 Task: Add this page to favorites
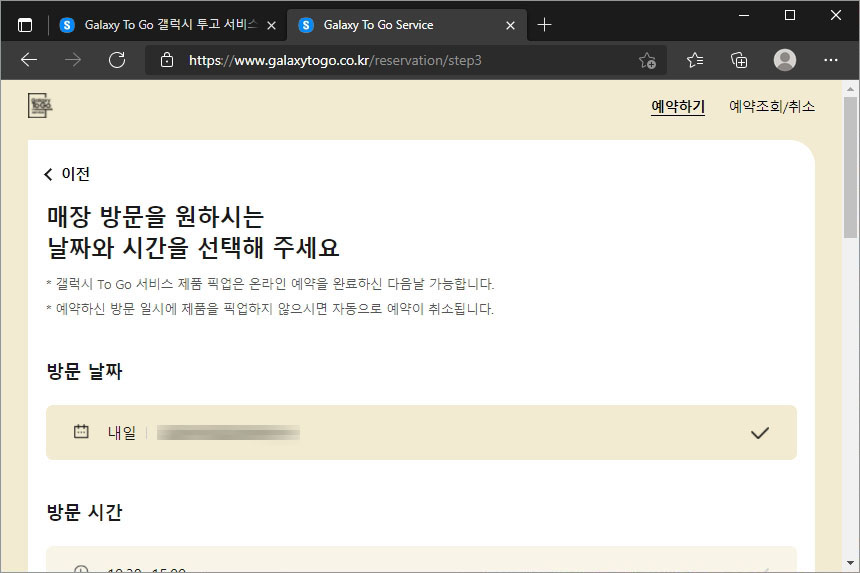tap(647, 60)
